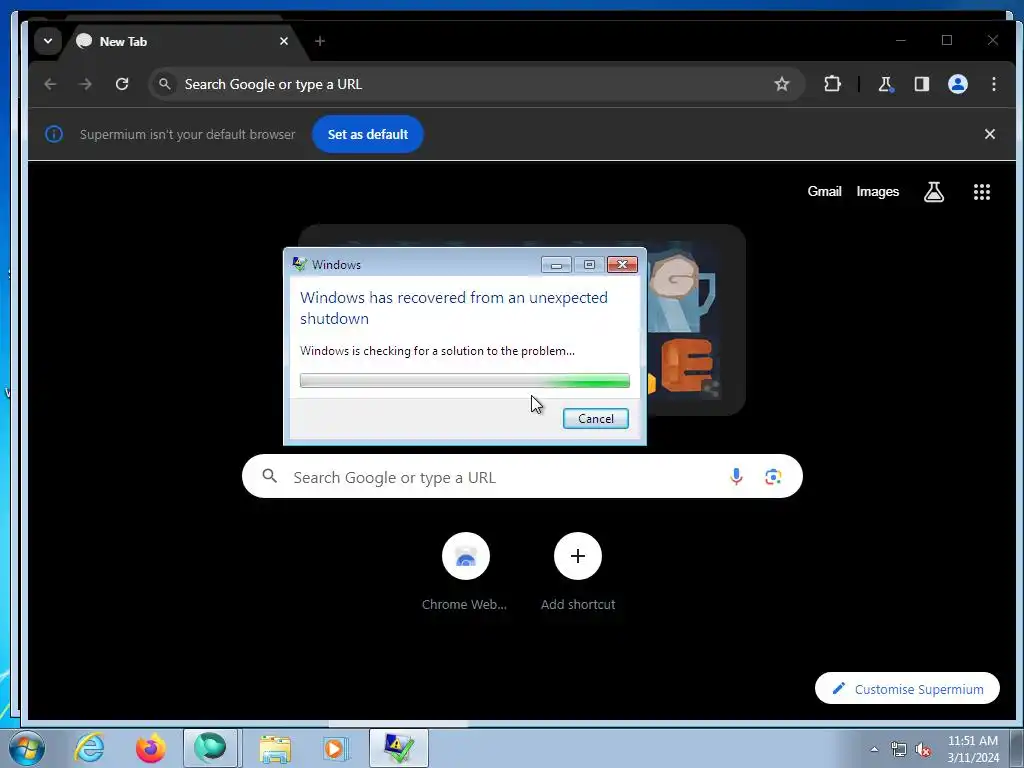Click Add shortcut button

(577, 572)
